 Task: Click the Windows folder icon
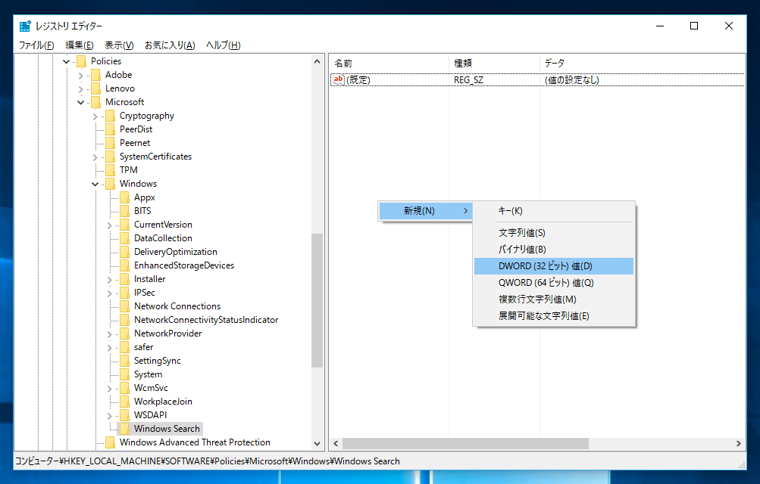pos(111,184)
